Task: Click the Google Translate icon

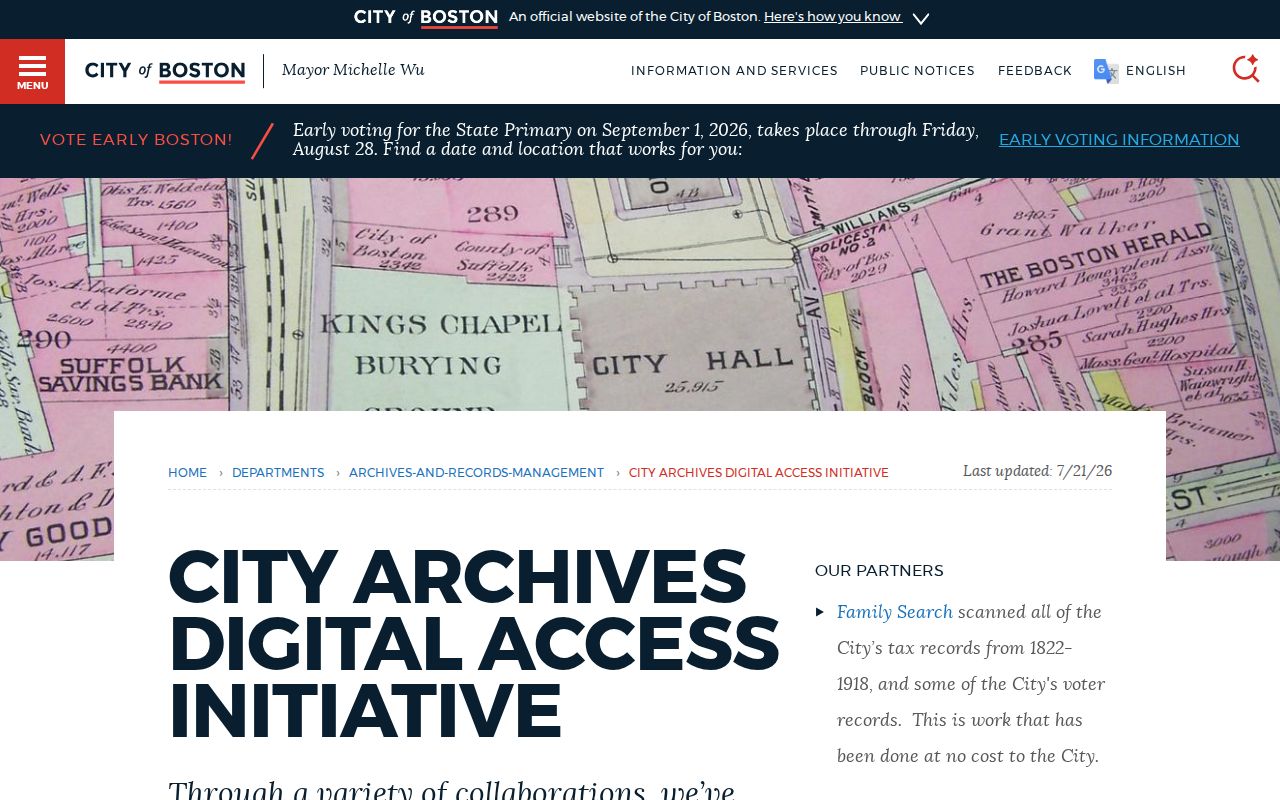Action: [x=1106, y=71]
